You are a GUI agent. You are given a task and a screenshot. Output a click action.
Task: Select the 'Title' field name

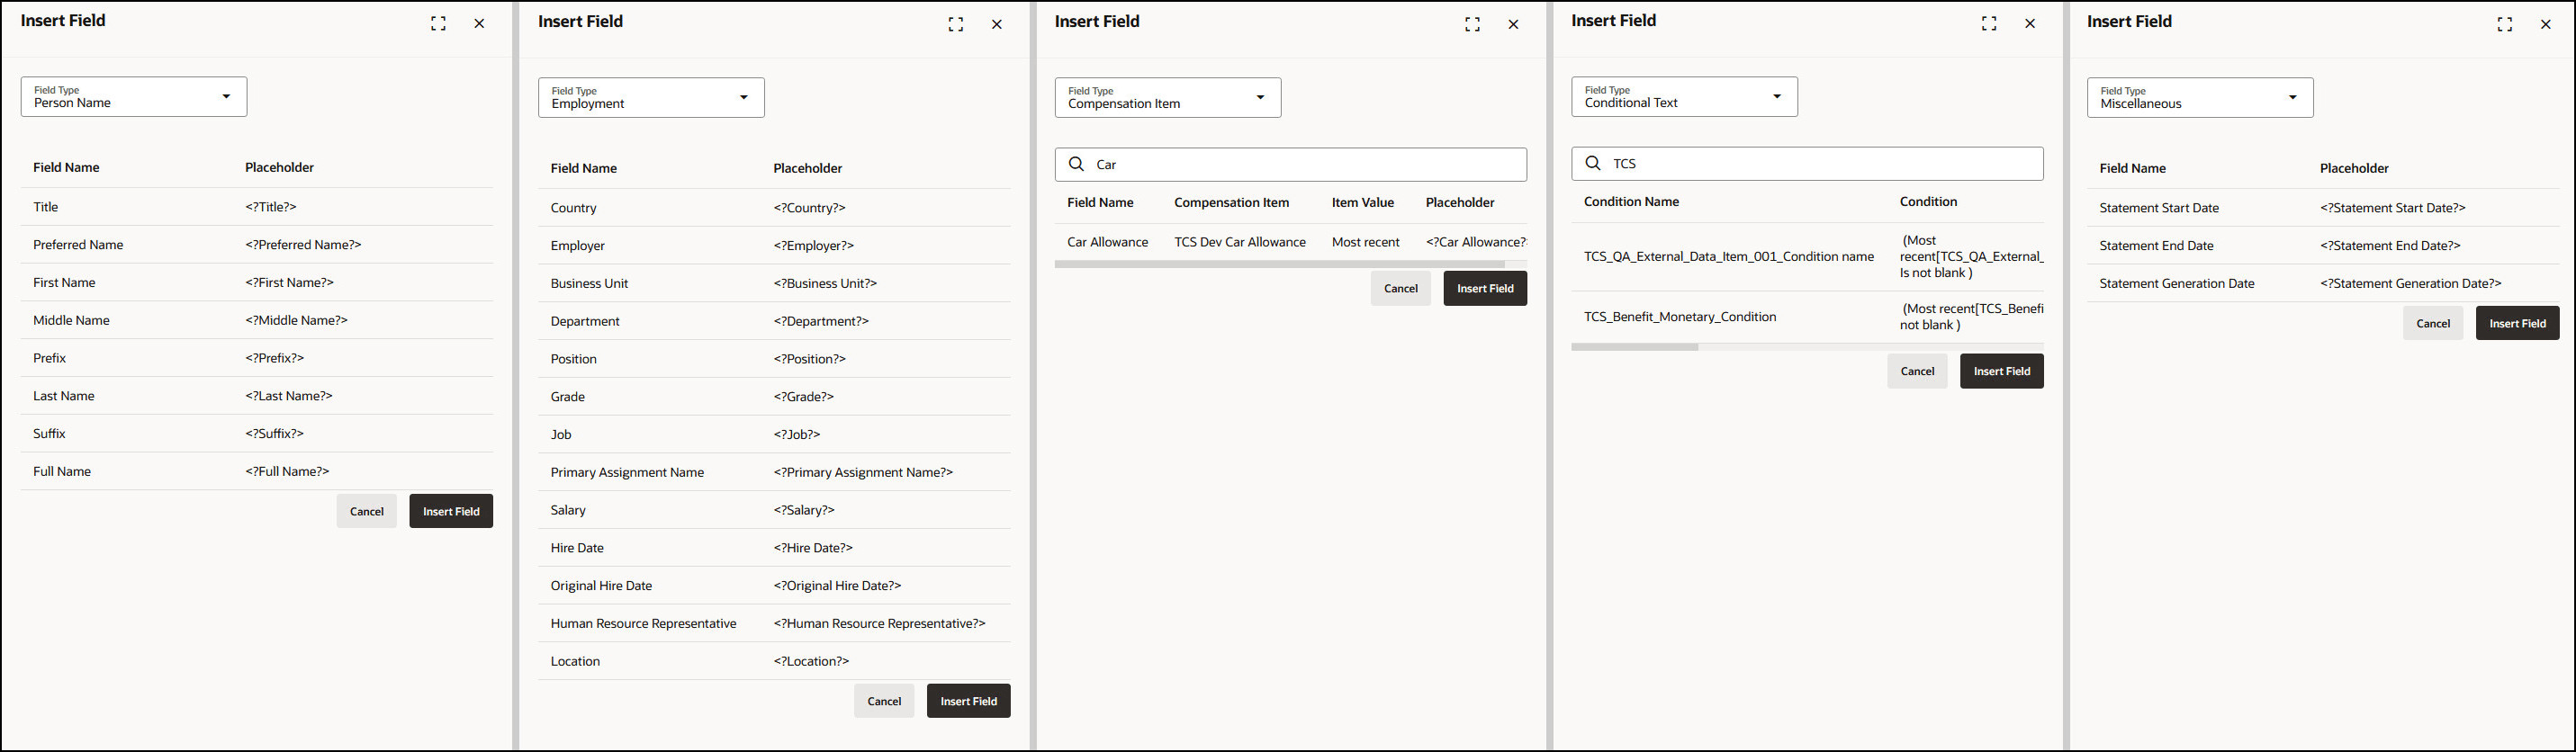(46, 207)
